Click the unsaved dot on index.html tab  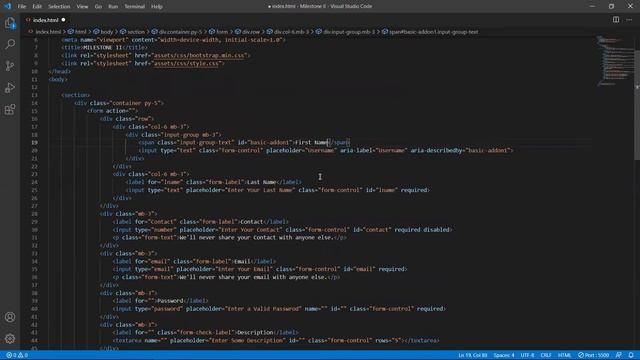63,20
